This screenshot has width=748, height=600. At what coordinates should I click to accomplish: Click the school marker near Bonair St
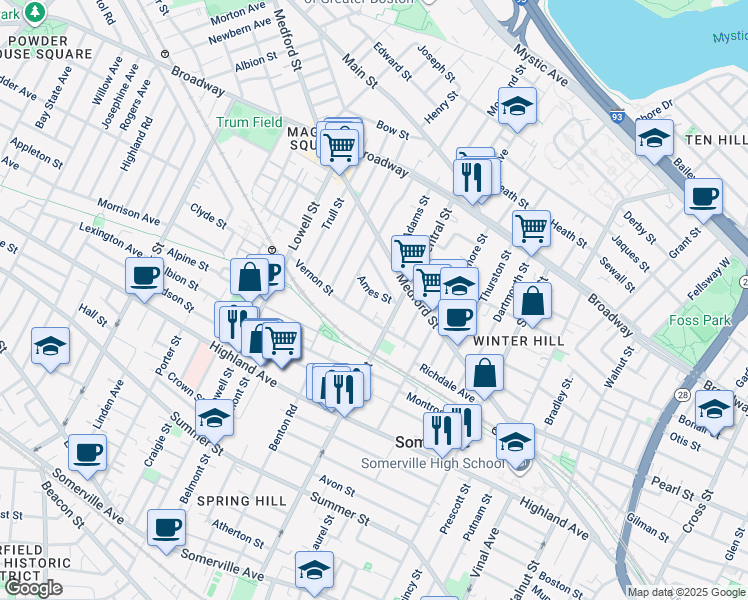click(x=714, y=408)
